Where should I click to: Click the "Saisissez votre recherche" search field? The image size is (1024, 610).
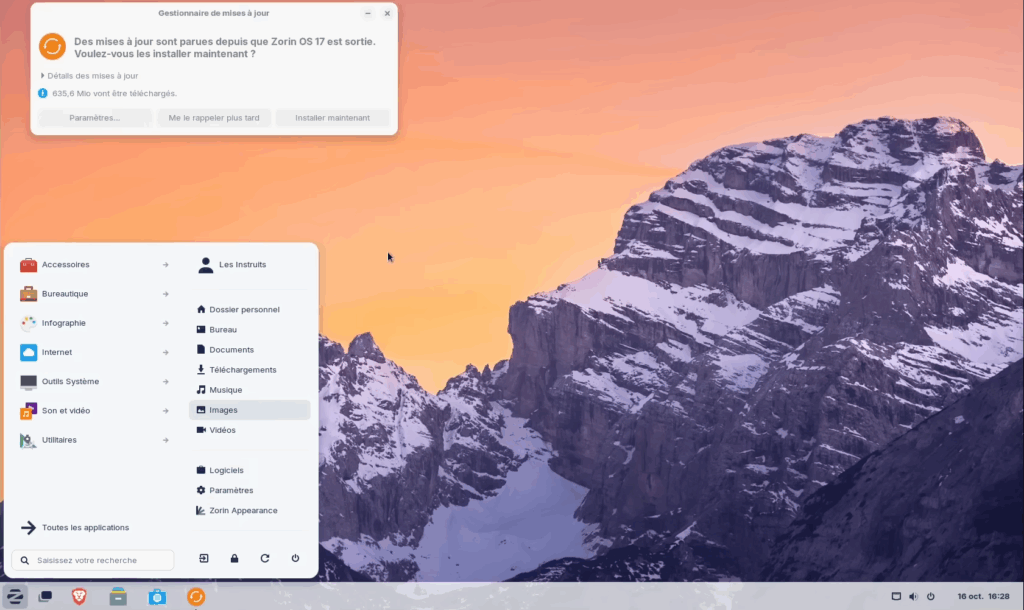(94, 560)
